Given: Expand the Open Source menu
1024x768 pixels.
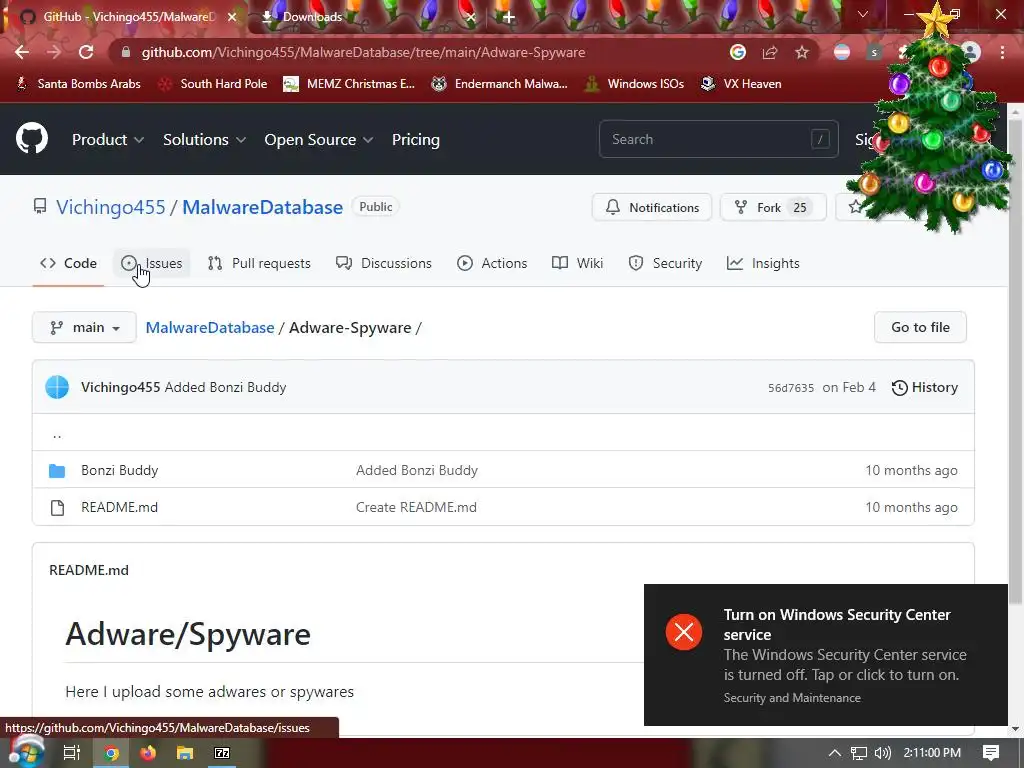Looking at the screenshot, I should [x=319, y=140].
